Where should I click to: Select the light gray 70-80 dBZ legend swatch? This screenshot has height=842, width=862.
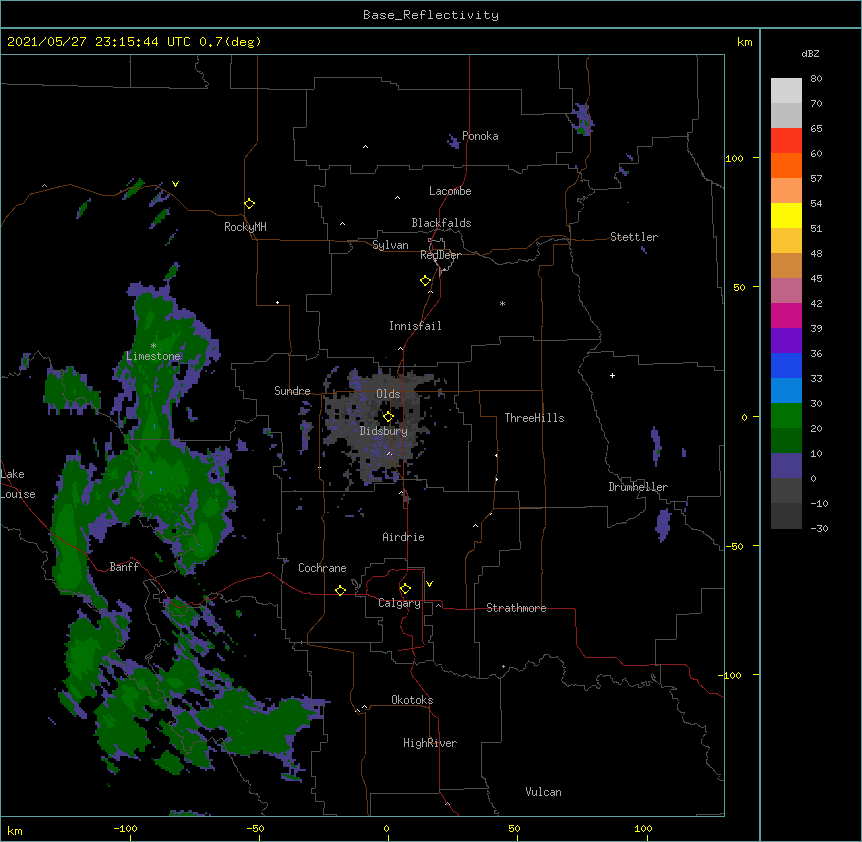pos(786,91)
